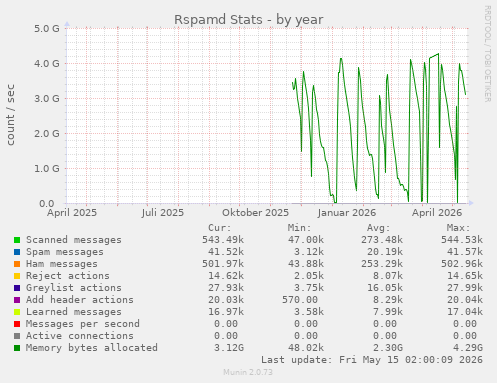The height and width of the screenshot is (383, 497).
Task: Click Memory bytes allocated current value '3.12G'
Action: point(229,348)
